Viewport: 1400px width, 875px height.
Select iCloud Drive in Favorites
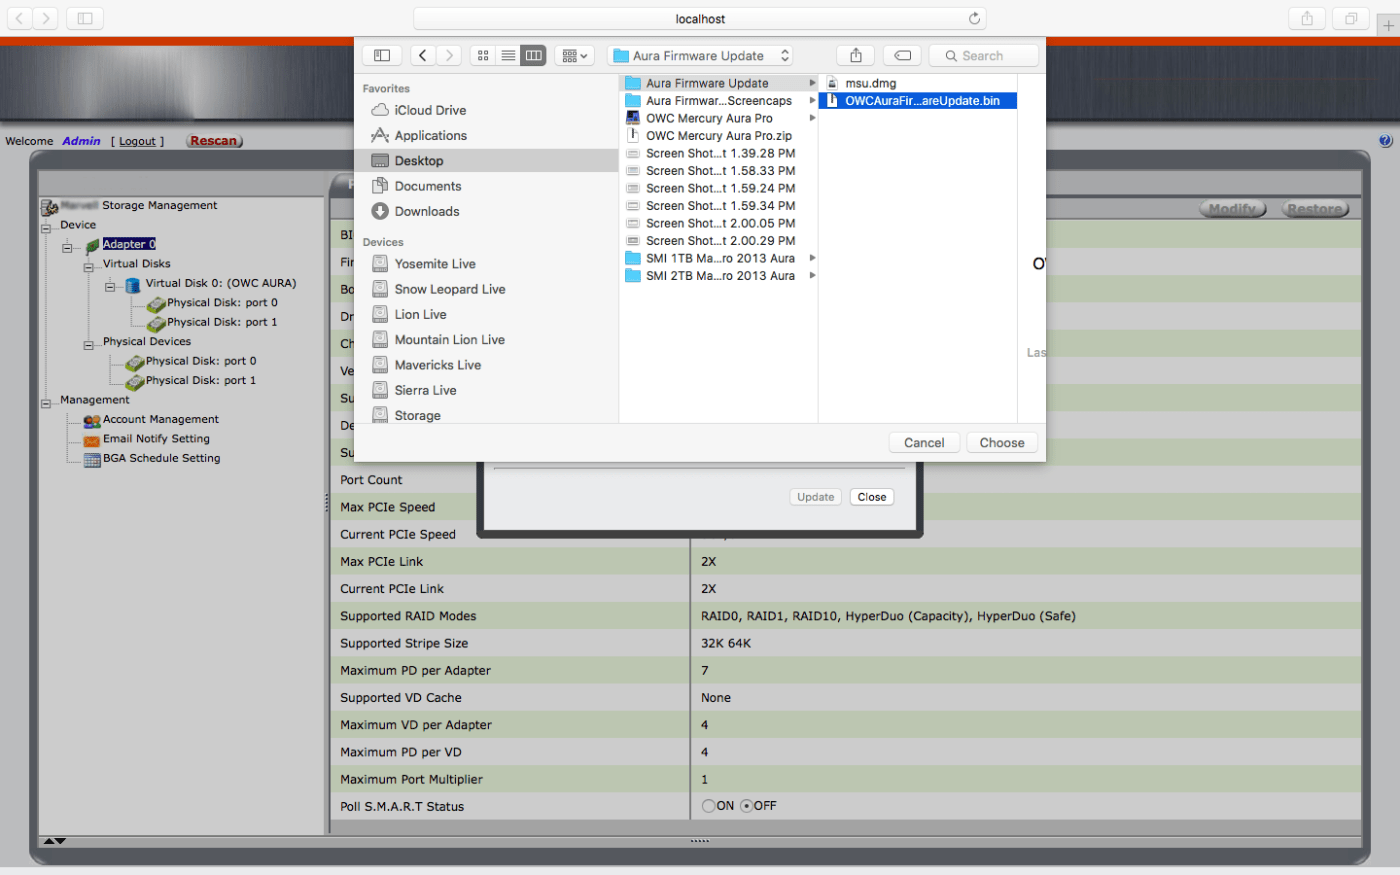pyautogui.click(x=430, y=110)
